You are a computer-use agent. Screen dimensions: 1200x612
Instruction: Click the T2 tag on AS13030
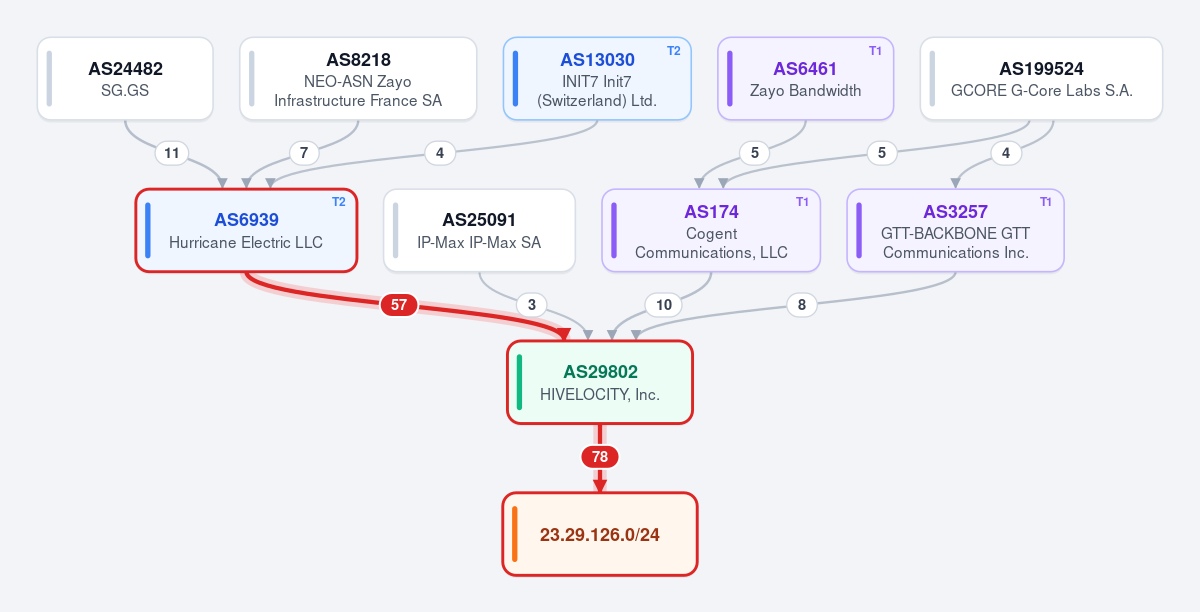(x=673, y=50)
